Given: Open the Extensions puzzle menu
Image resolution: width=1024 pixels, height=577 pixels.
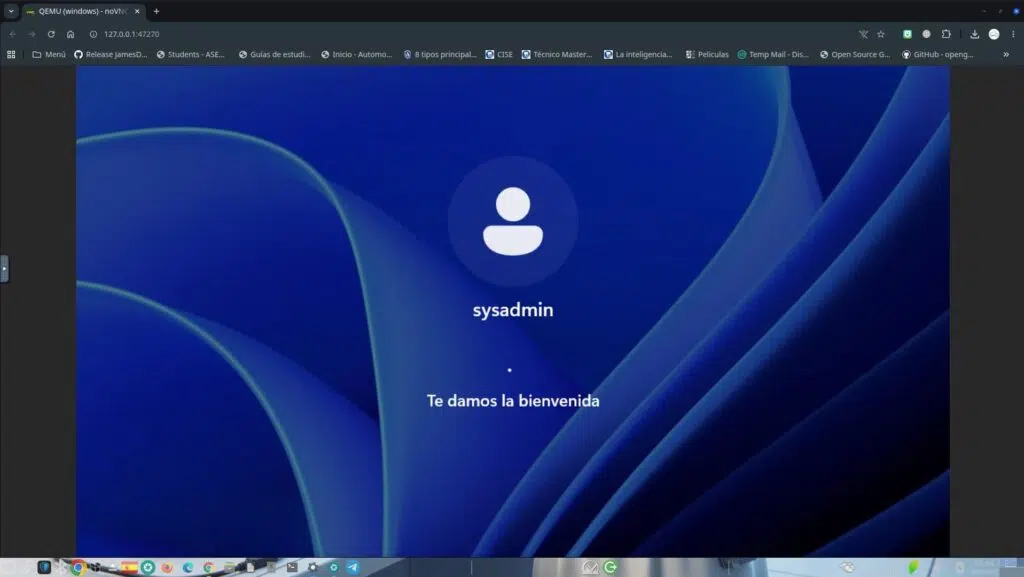Looking at the screenshot, I should click(x=946, y=34).
